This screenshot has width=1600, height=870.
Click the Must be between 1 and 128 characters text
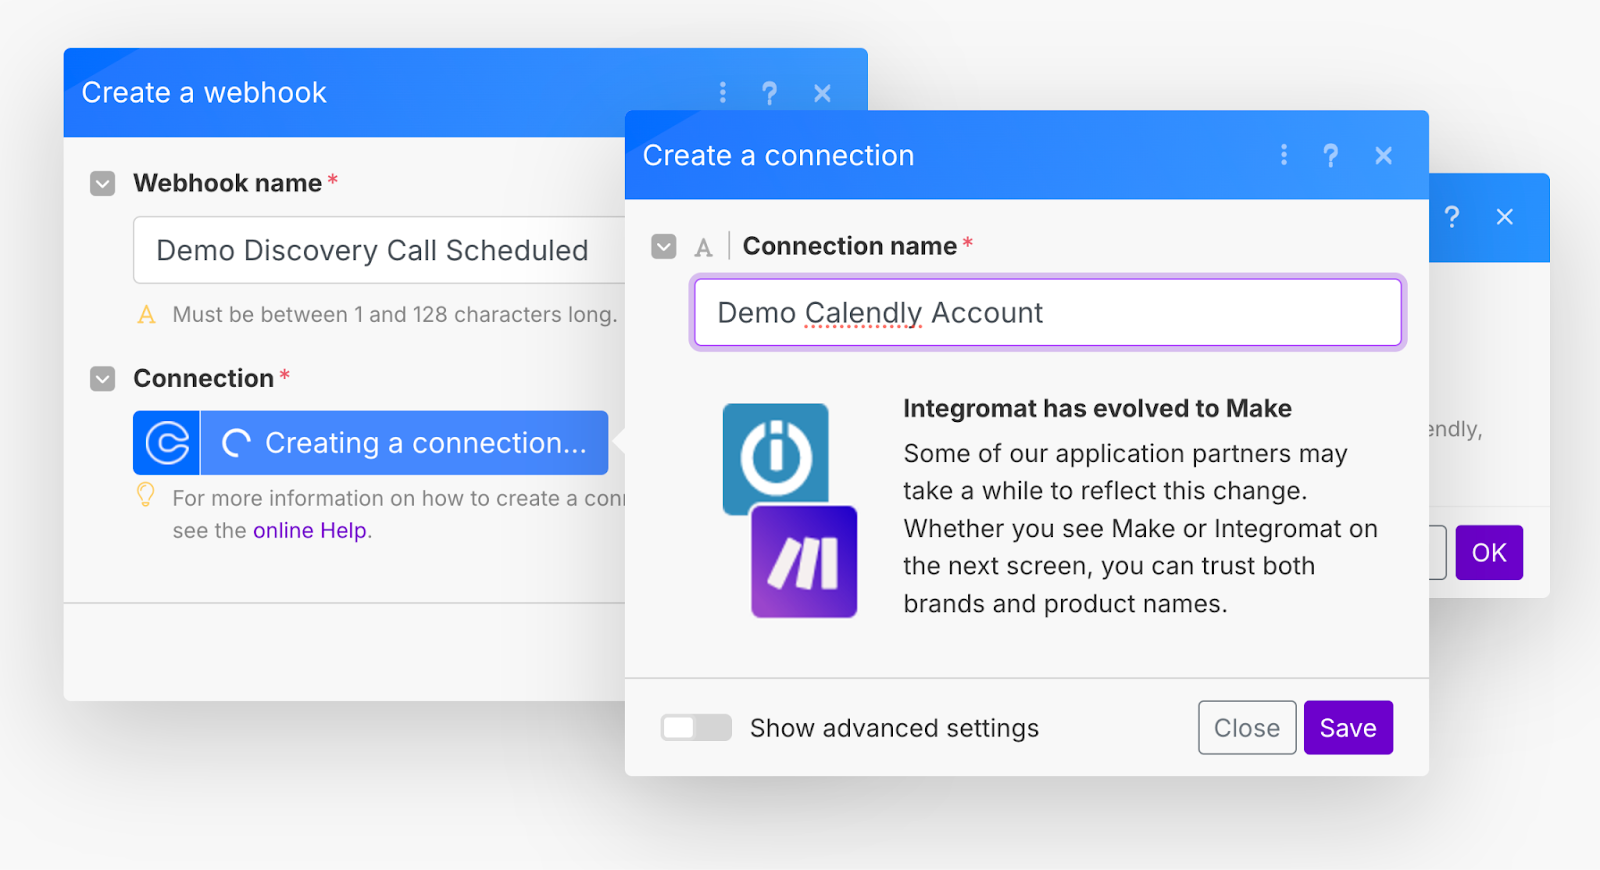[x=394, y=315]
